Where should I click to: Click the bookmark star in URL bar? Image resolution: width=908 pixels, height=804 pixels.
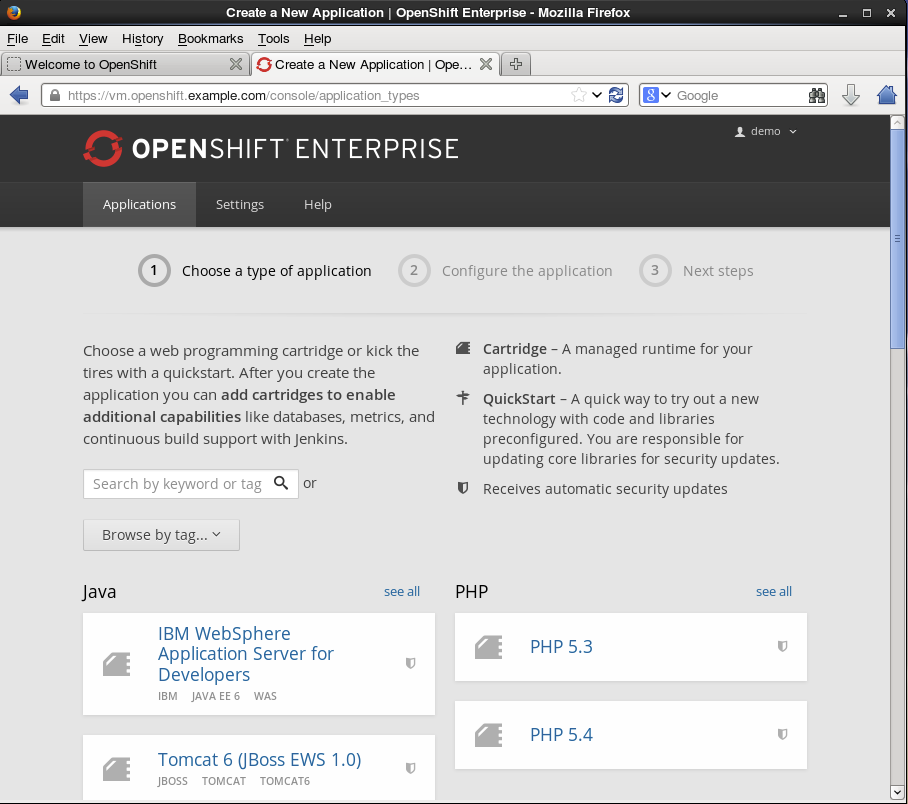pyautogui.click(x=579, y=95)
